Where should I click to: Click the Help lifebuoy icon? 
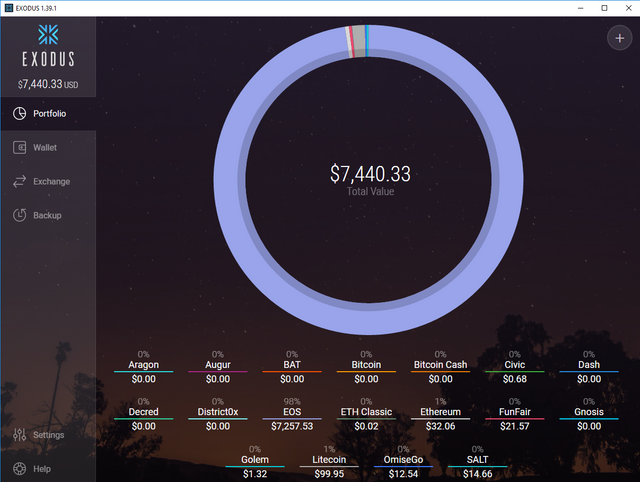click(19, 469)
